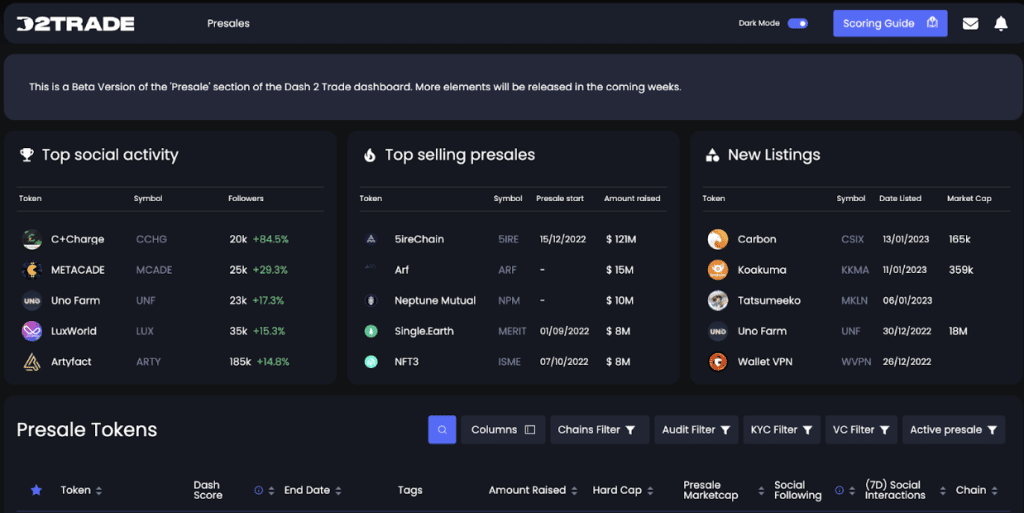Image resolution: width=1024 pixels, height=513 pixels.
Task: Select the Single.Earth token logo
Action: (x=371, y=331)
